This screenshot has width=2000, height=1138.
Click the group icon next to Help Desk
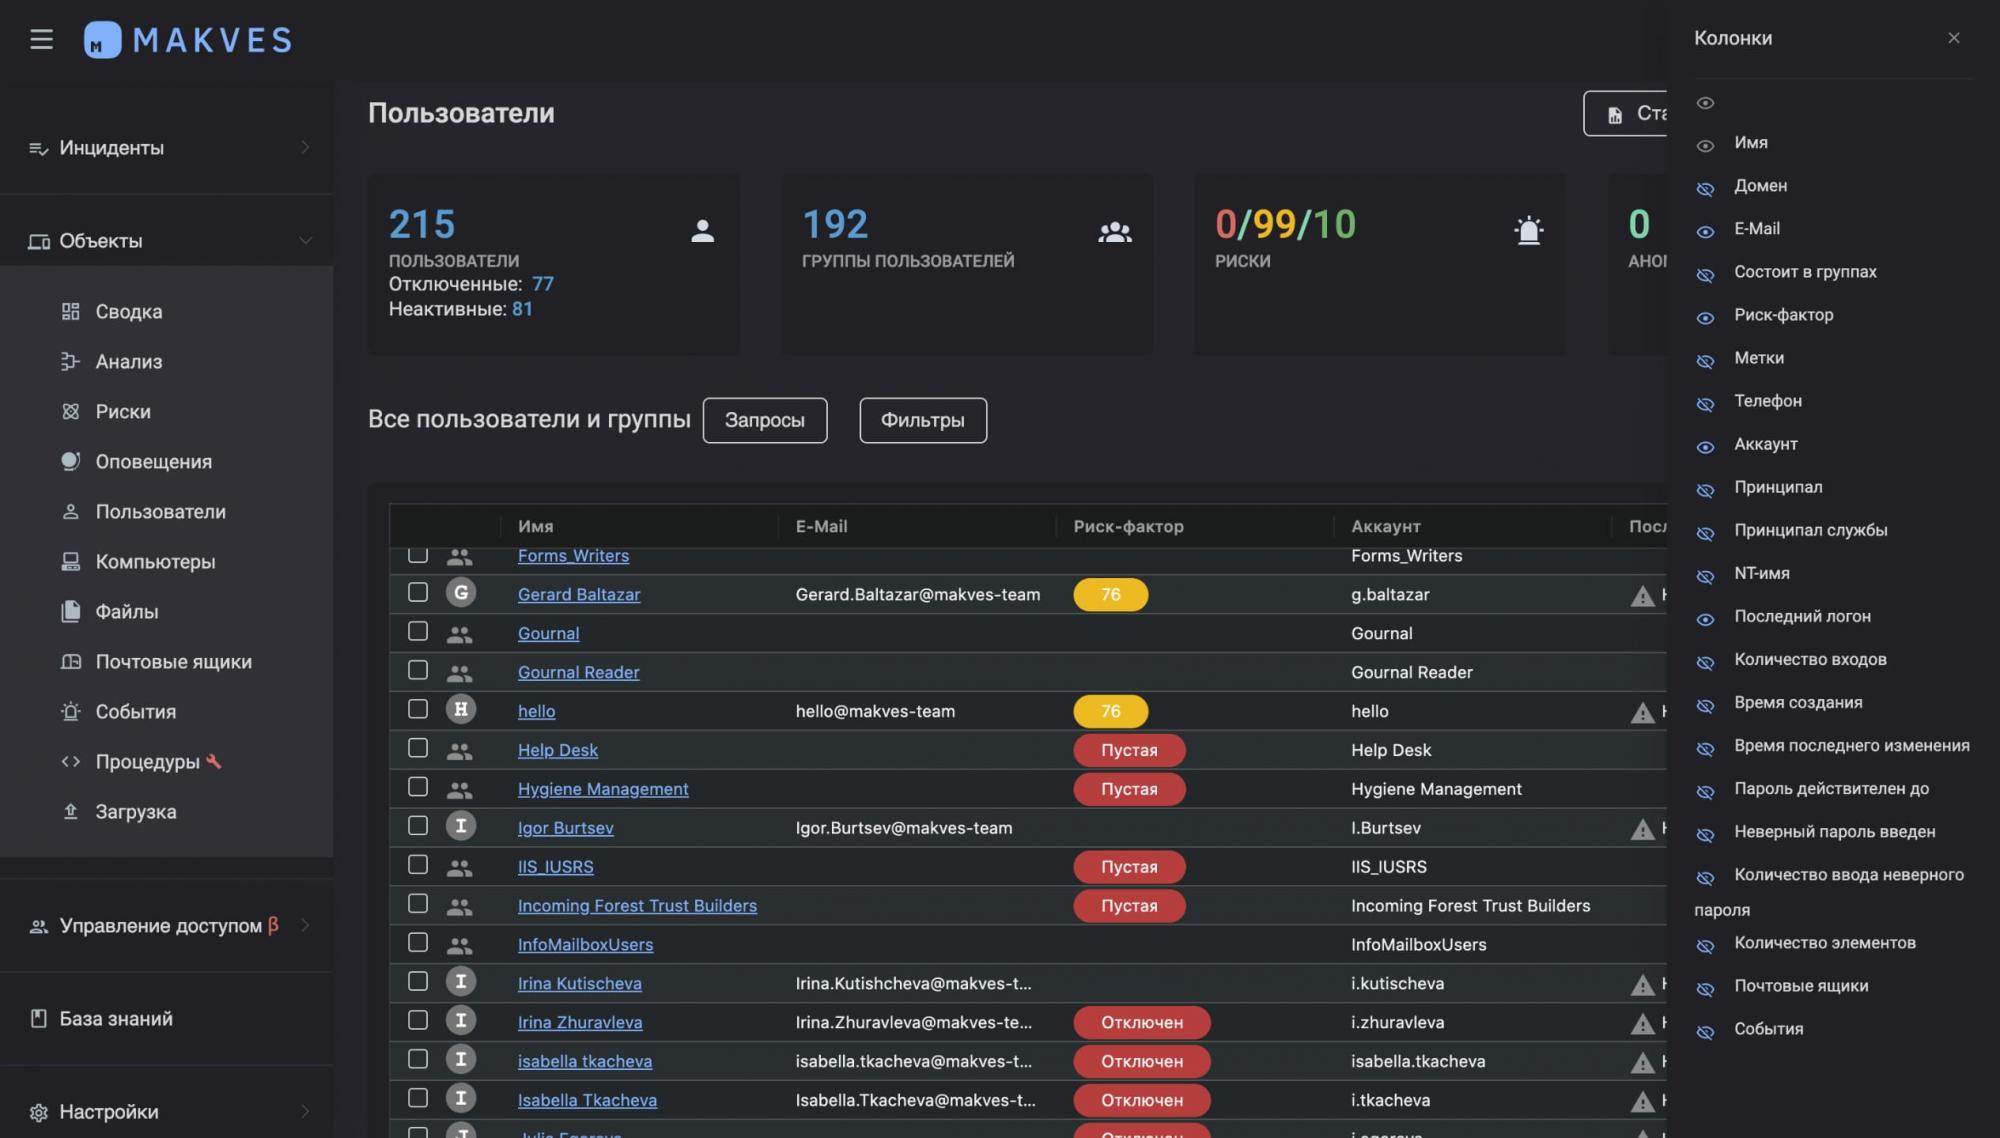460,751
